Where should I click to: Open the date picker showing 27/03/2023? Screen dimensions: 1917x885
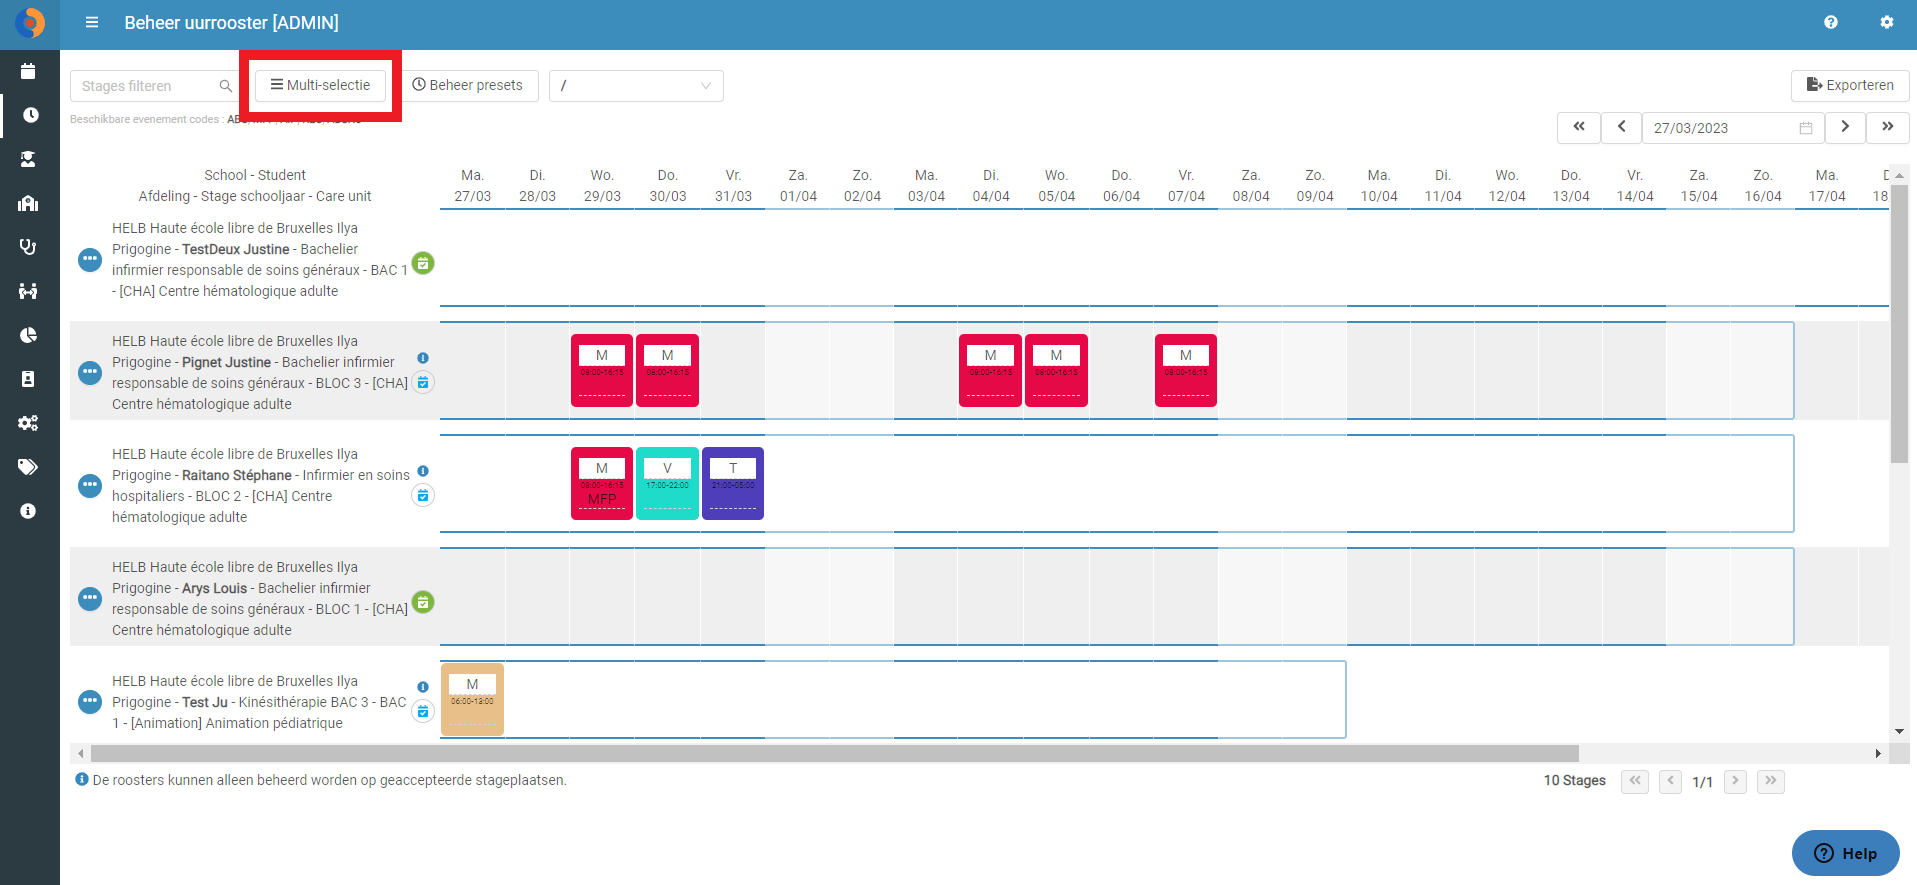(x=1732, y=128)
